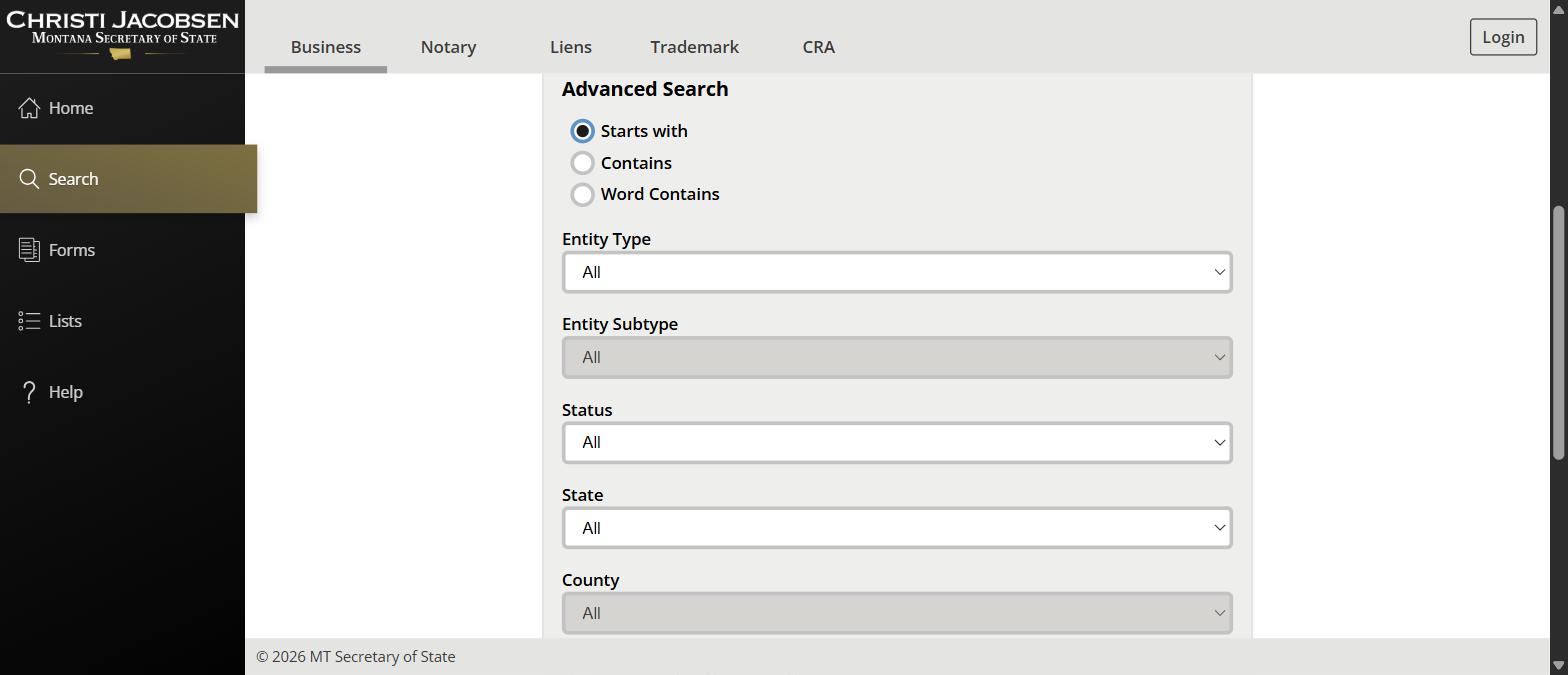This screenshot has width=1568, height=675.
Task: Click the Search magnifier icon in sidebar
Action: point(29,179)
